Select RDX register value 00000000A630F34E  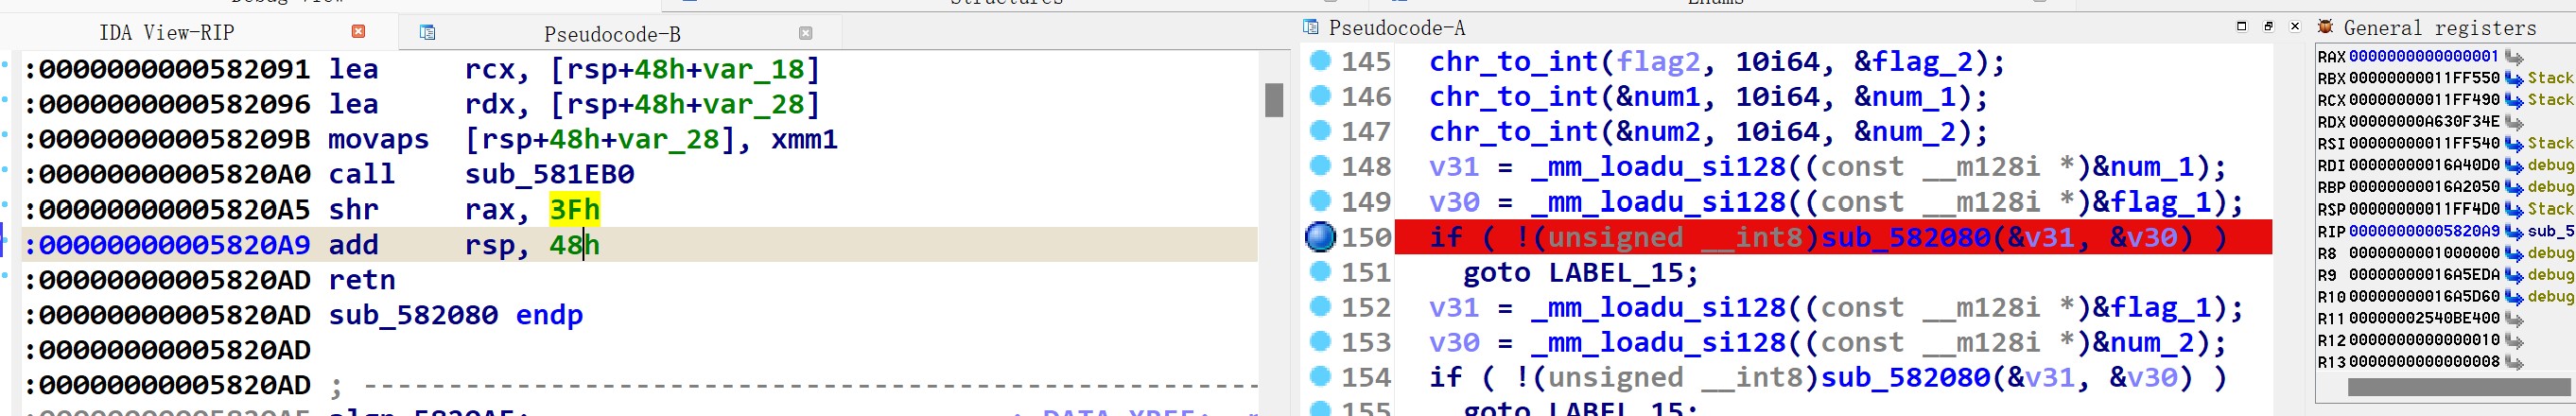(x=2423, y=121)
